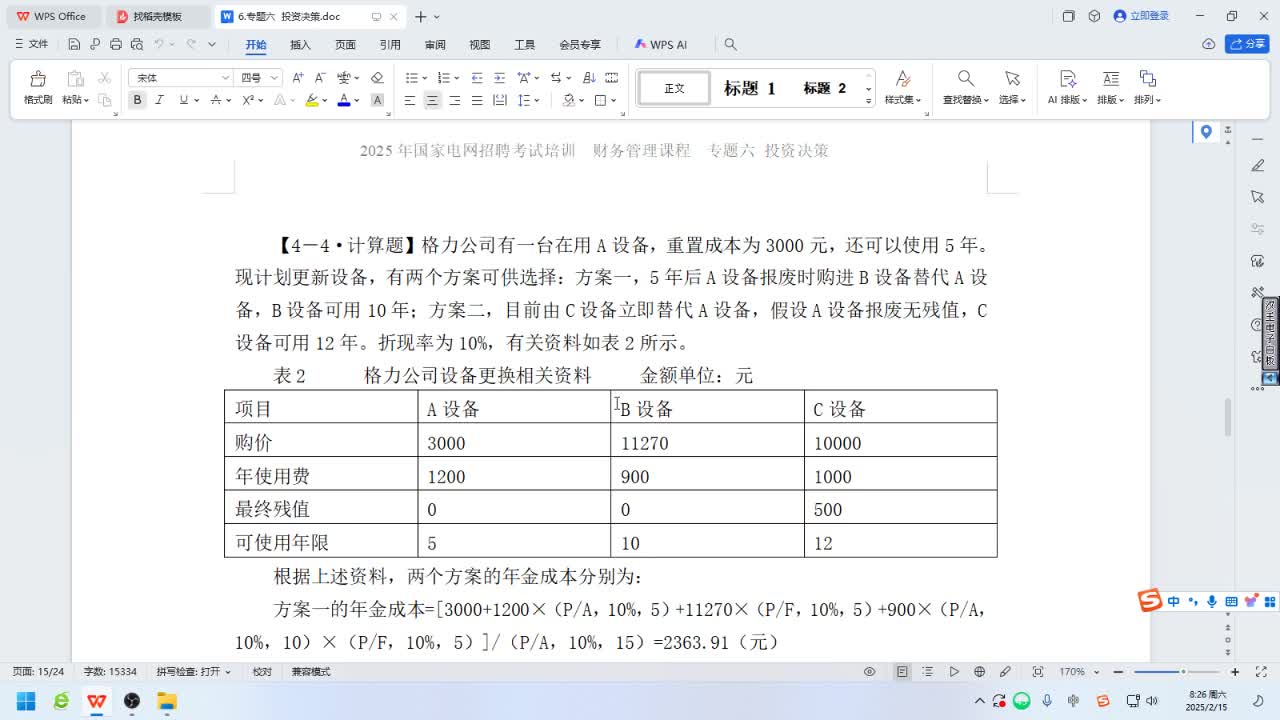Viewport: 1280px width, 720px height.
Task: Click the web layout globe icon in status bar
Action: pos(980,672)
